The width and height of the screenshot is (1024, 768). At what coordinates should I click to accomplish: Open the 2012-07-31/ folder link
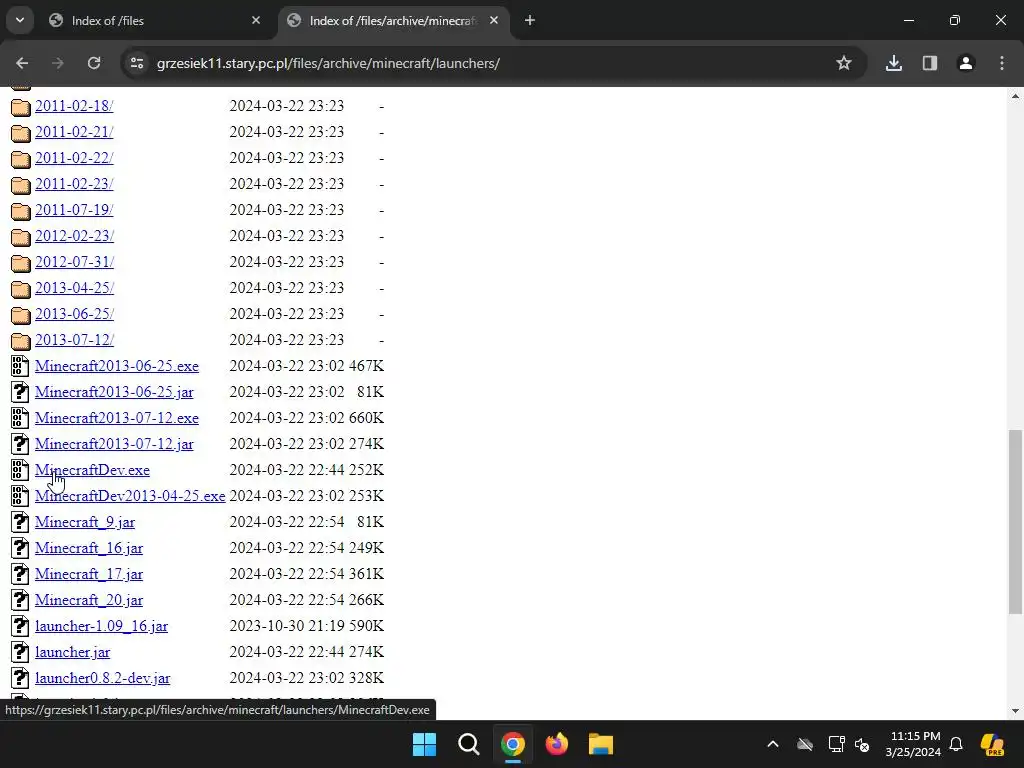tap(74, 262)
